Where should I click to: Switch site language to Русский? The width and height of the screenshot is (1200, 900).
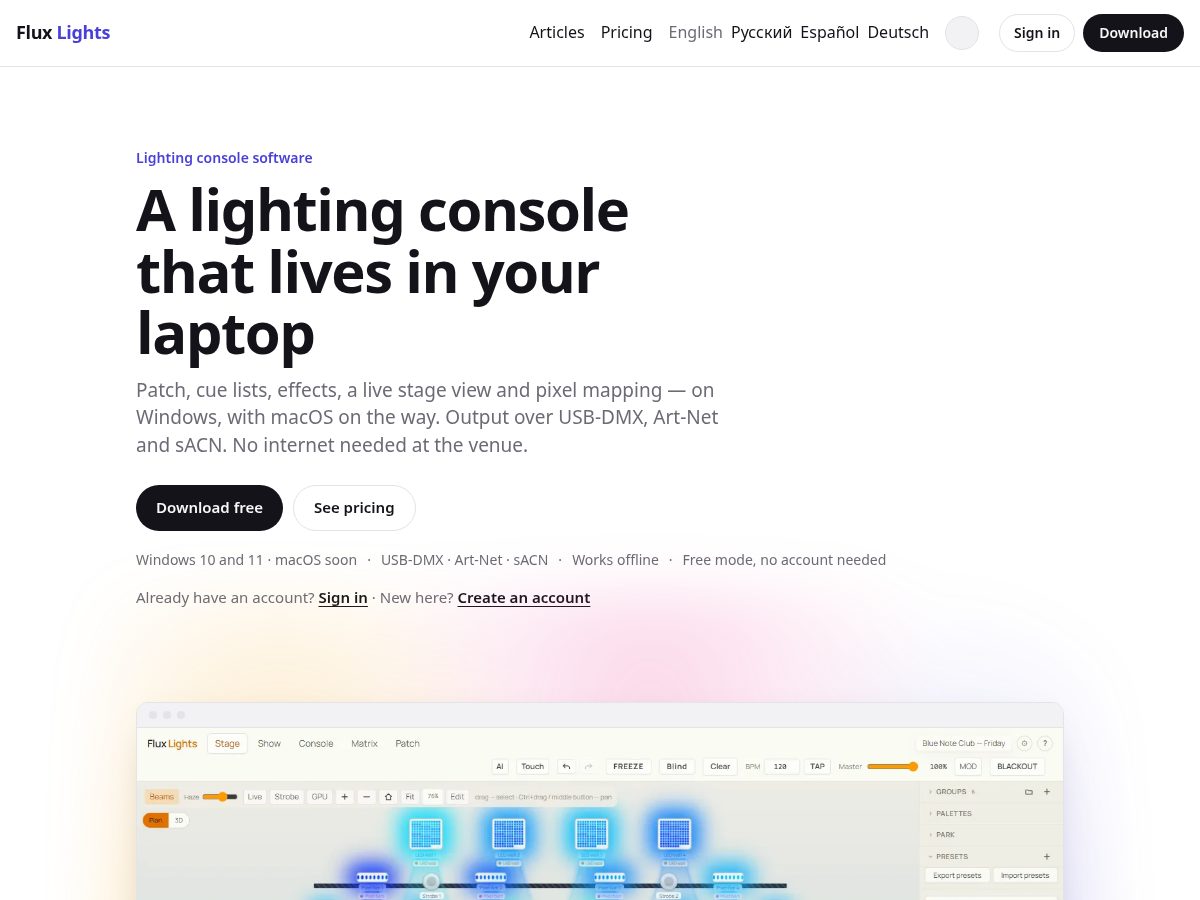762,33
